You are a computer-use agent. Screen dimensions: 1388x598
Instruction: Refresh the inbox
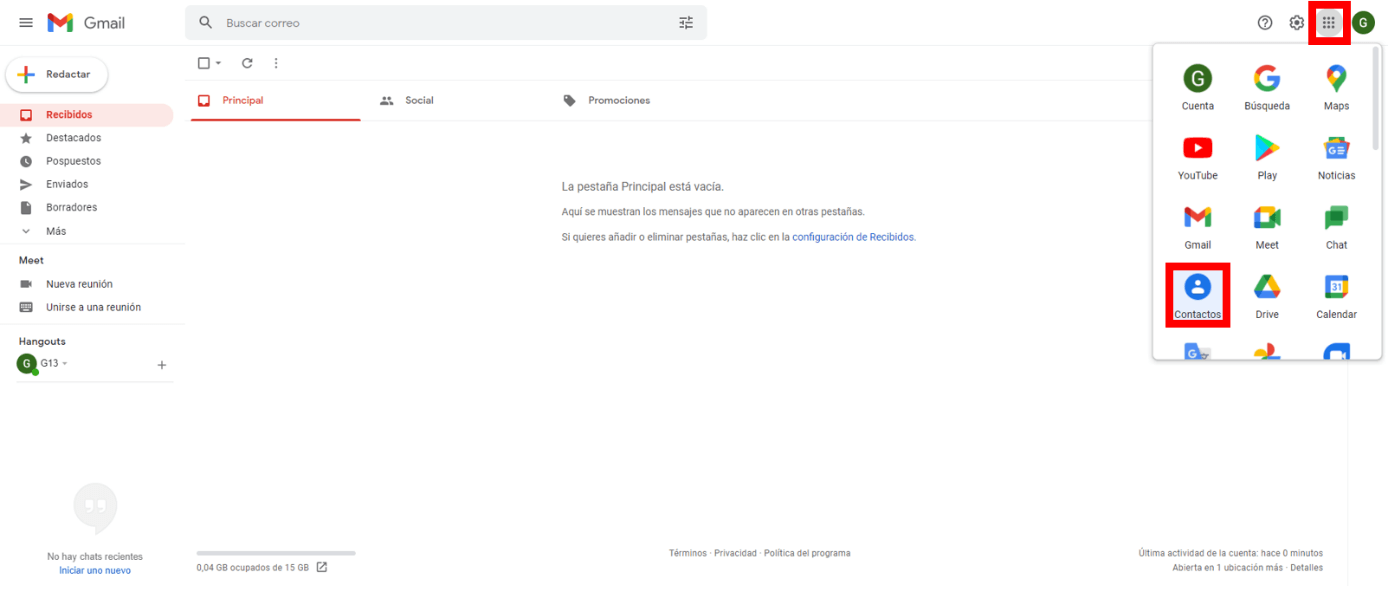tap(247, 63)
